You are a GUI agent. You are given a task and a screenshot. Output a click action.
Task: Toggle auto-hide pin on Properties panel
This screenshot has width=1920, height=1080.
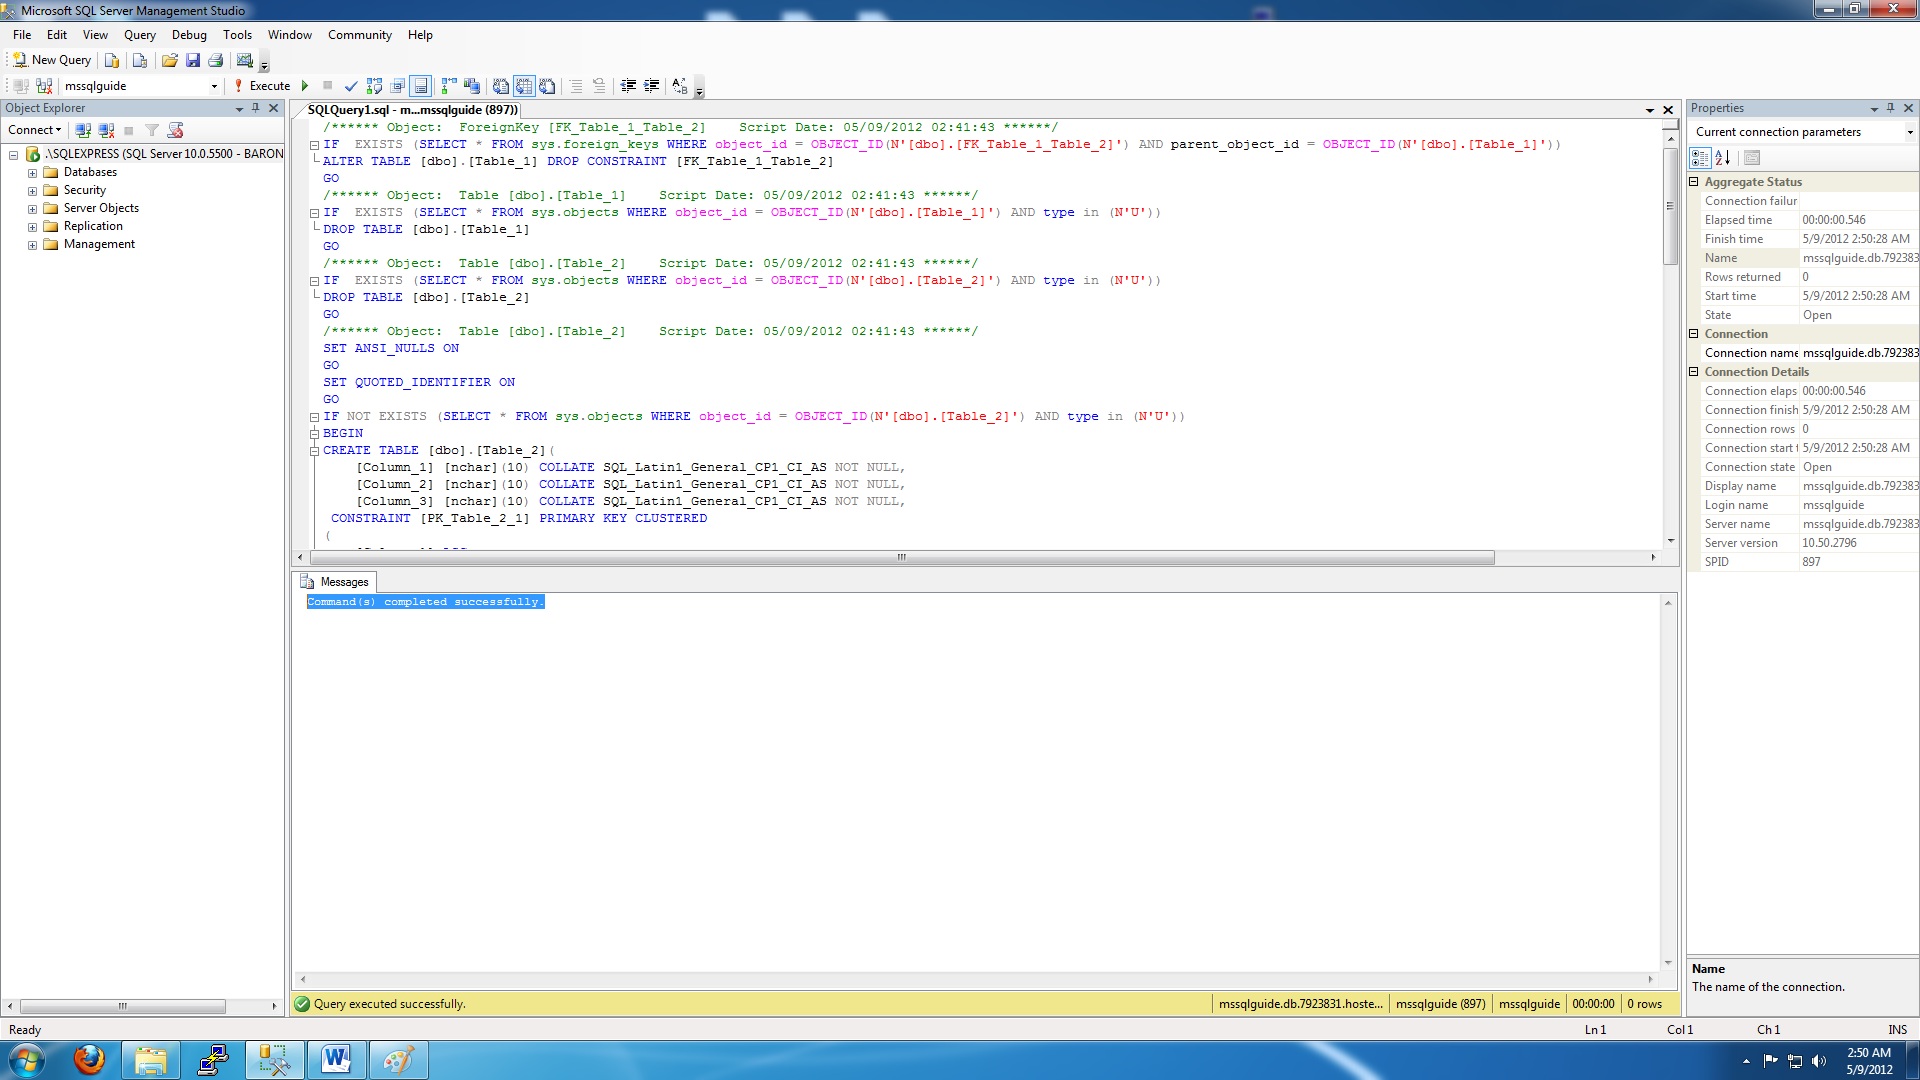click(x=1890, y=108)
